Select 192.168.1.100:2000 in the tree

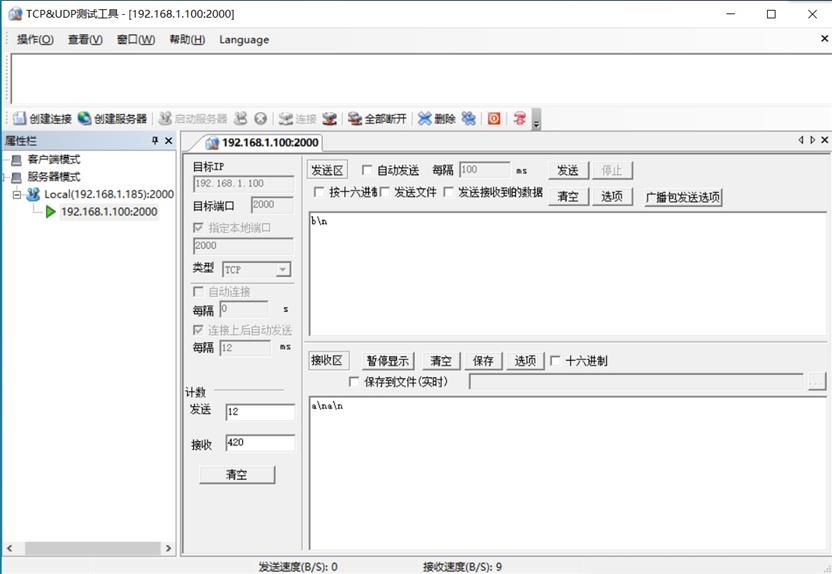[109, 212]
